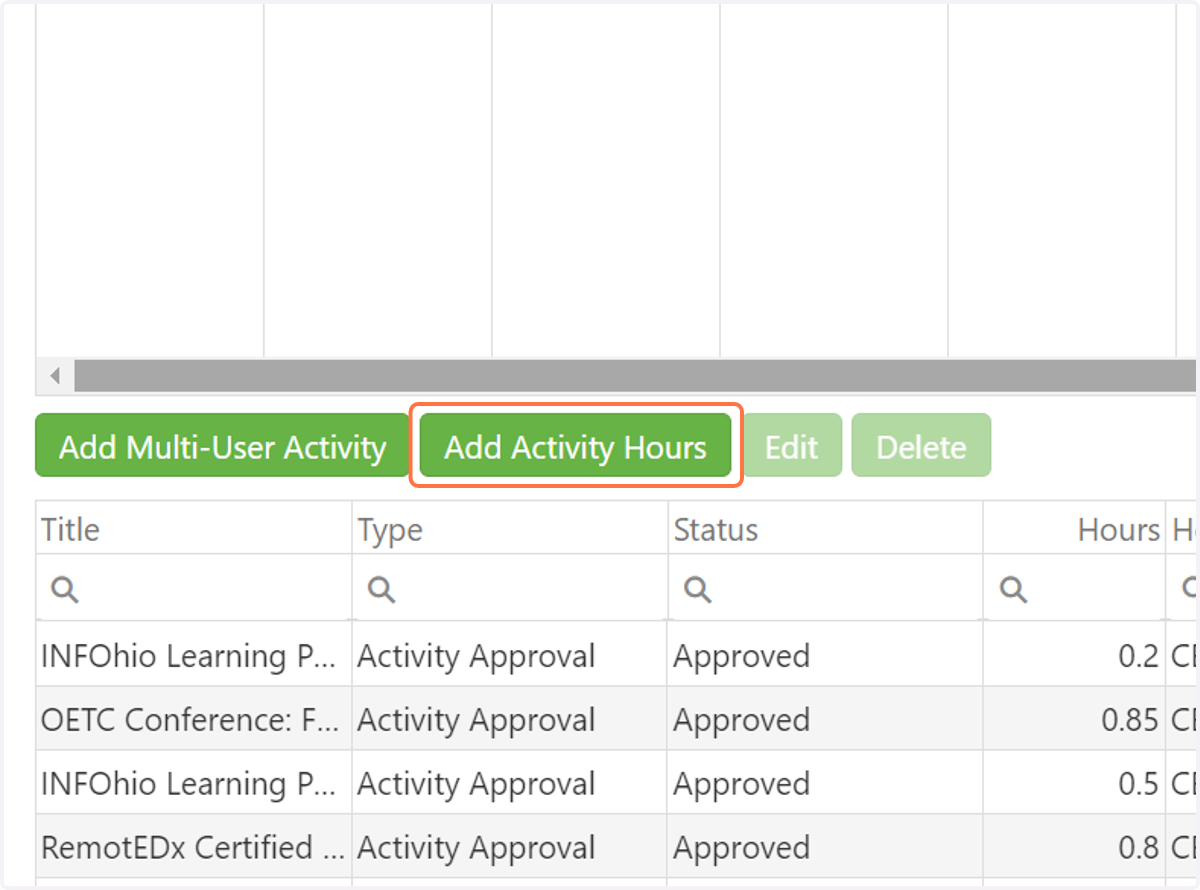Image resolution: width=1200 pixels, height=890 pixels.
Task: Click the search icon under Hours
Action: (x=1013, y=589)
